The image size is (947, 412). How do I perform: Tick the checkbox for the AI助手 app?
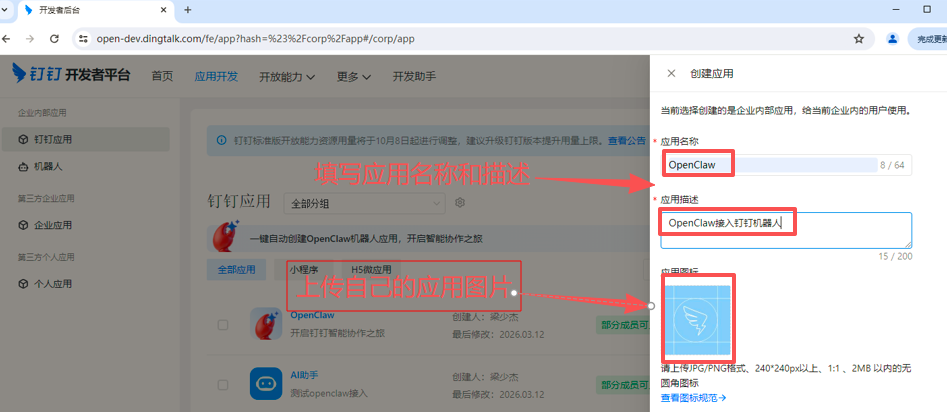[x=223, y=384]
